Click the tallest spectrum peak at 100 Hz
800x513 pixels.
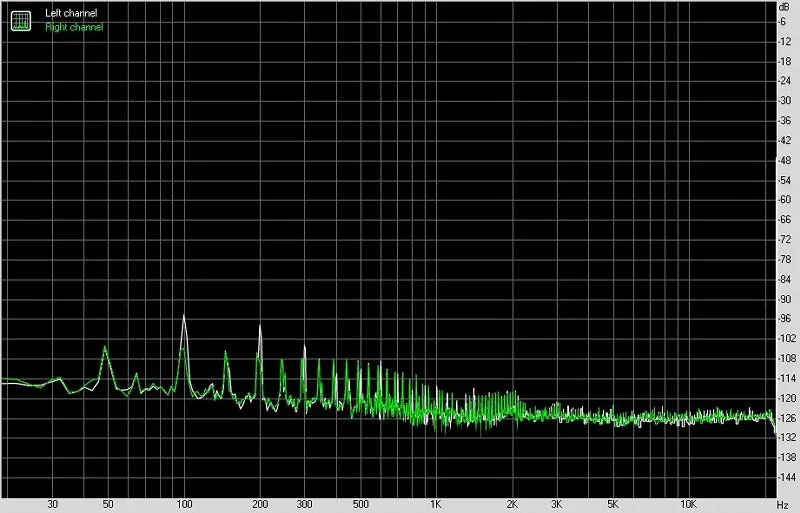pos(184,317)
